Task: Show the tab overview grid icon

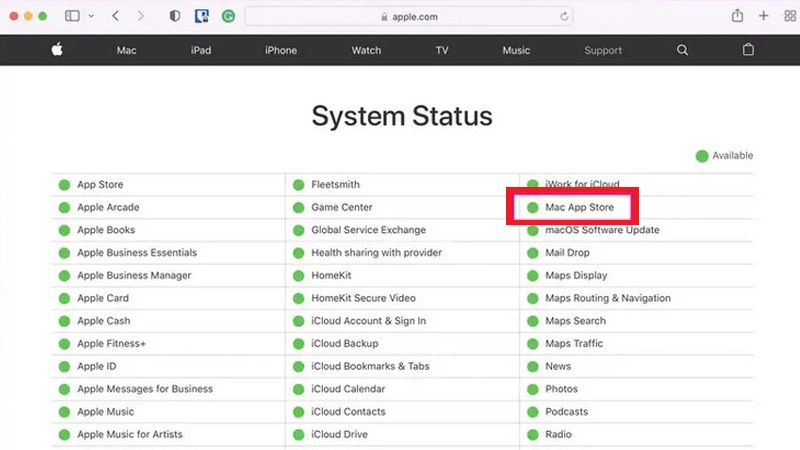Action: [790, 16]
